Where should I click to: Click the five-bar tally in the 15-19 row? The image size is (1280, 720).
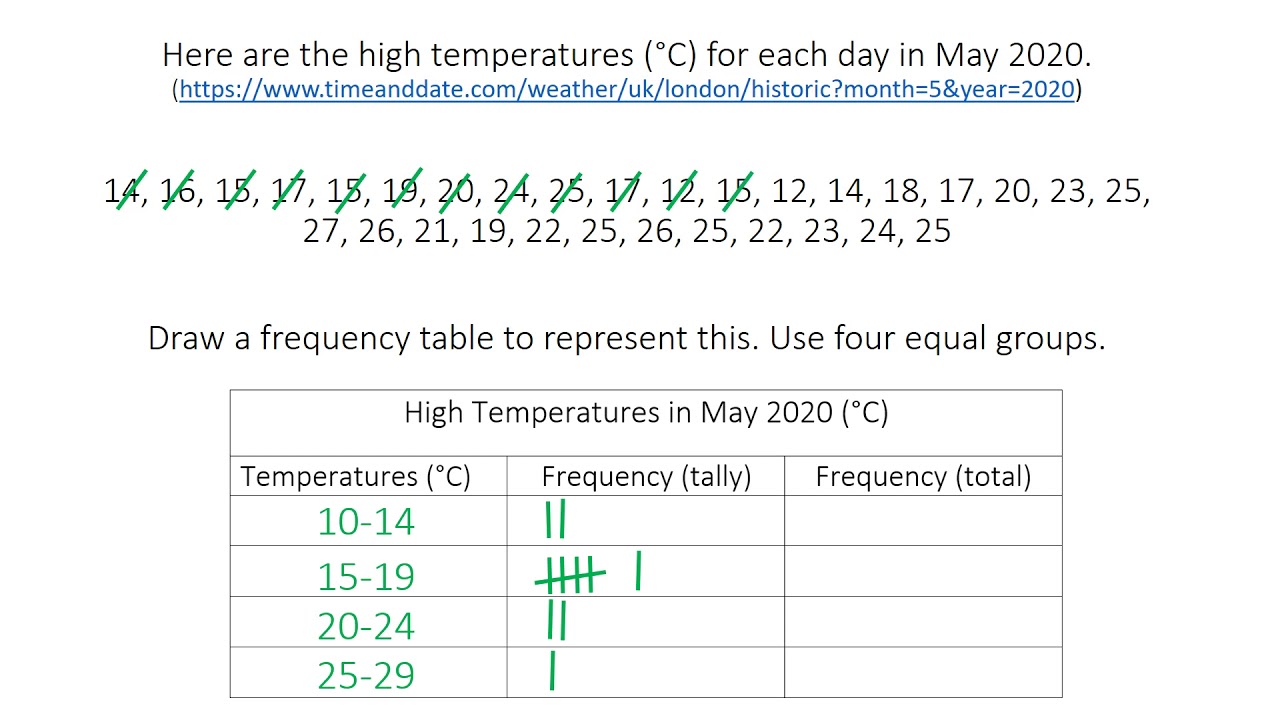(x=571, y=576)
